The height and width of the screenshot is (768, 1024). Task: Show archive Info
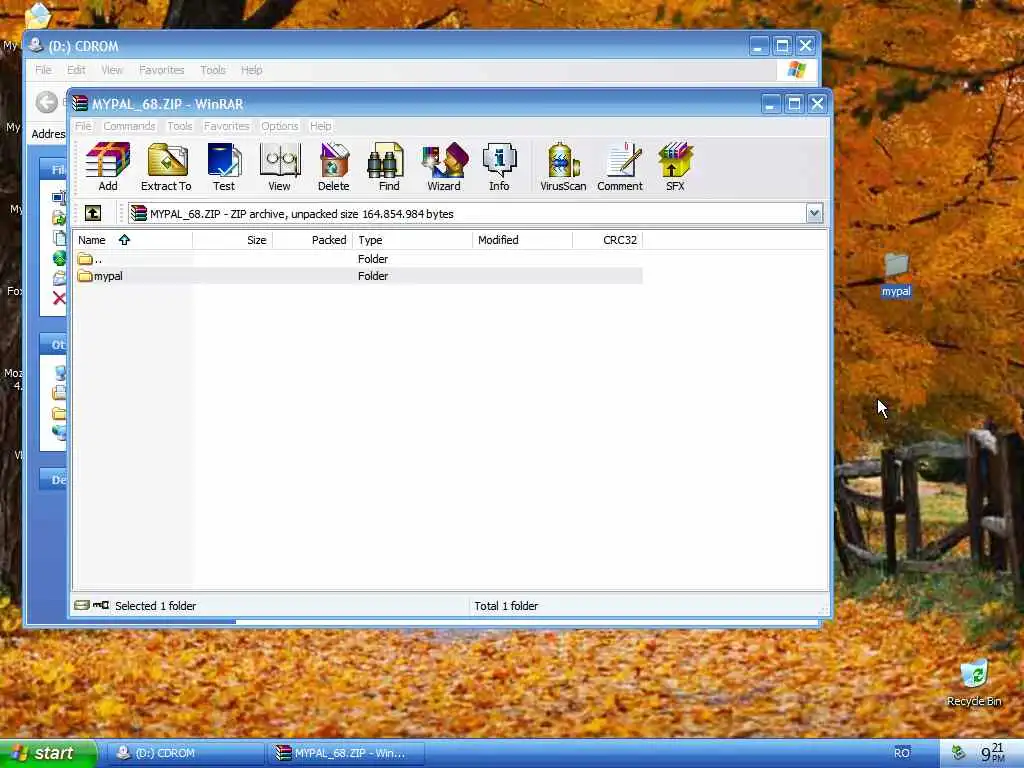499,167
